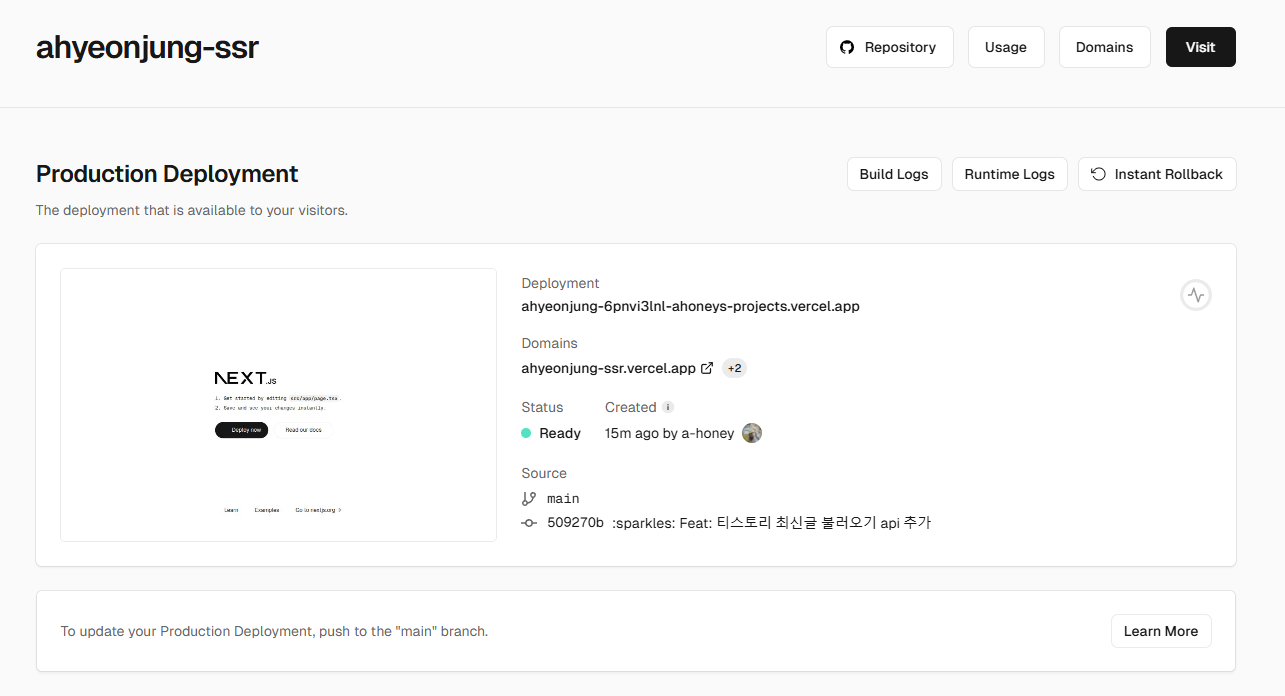Click the git branch icon beside main
The height and width of the screenshot is (696, 1285).
pyautogui.click(x=529, y=498)
